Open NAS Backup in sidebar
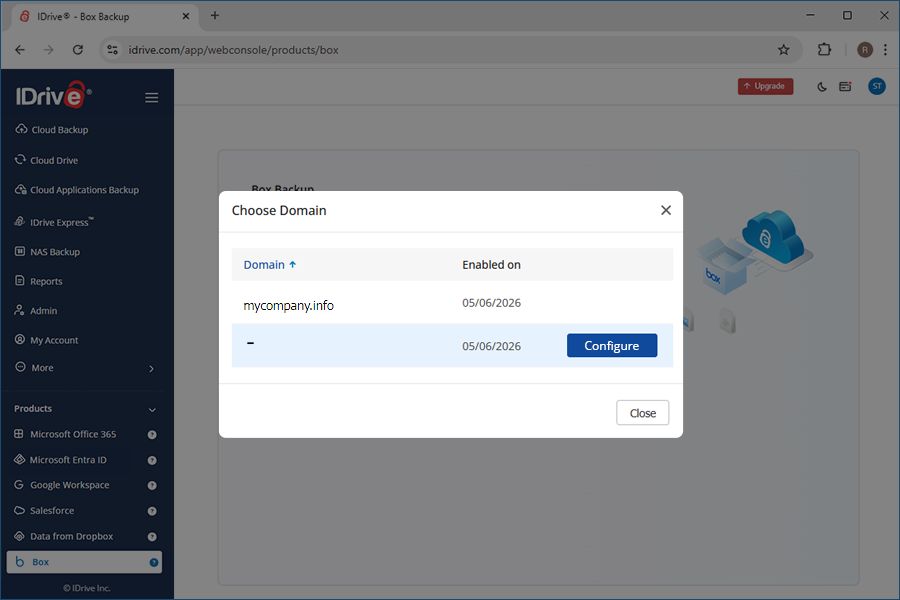 click(x=48, y=251)
